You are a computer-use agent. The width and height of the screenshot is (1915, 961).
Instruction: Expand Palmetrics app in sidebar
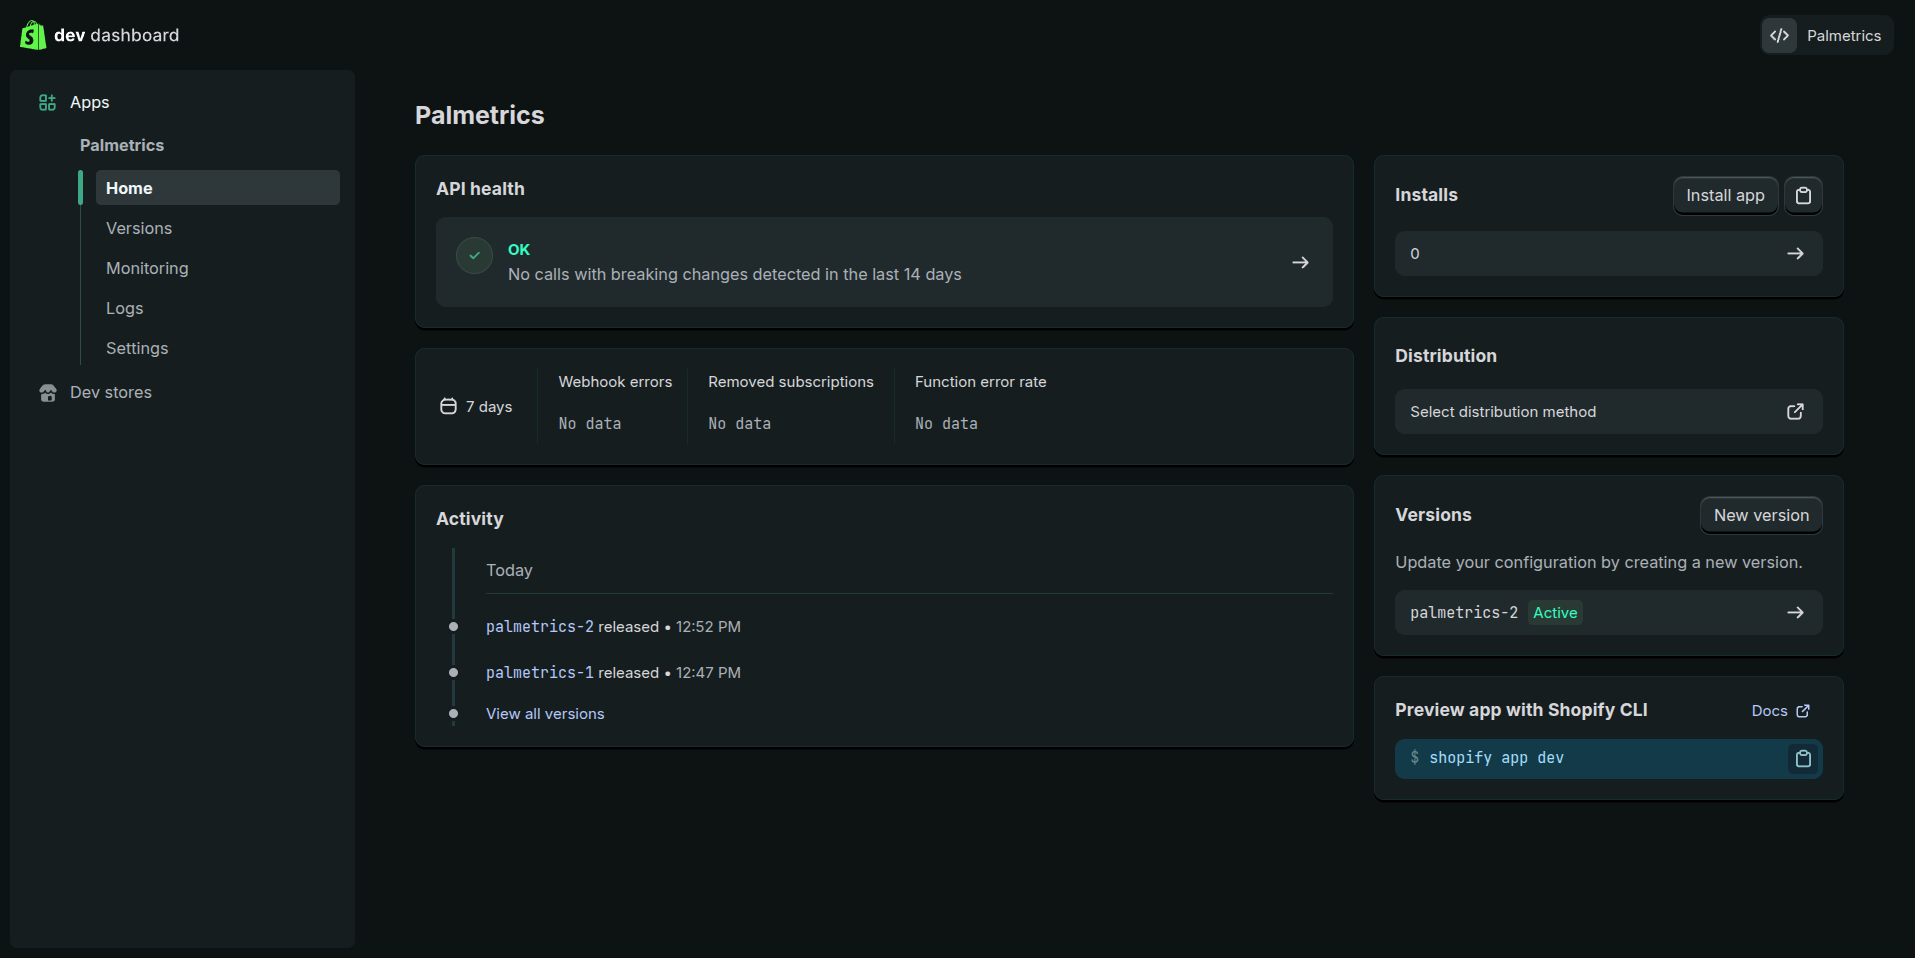coord(122,146)
